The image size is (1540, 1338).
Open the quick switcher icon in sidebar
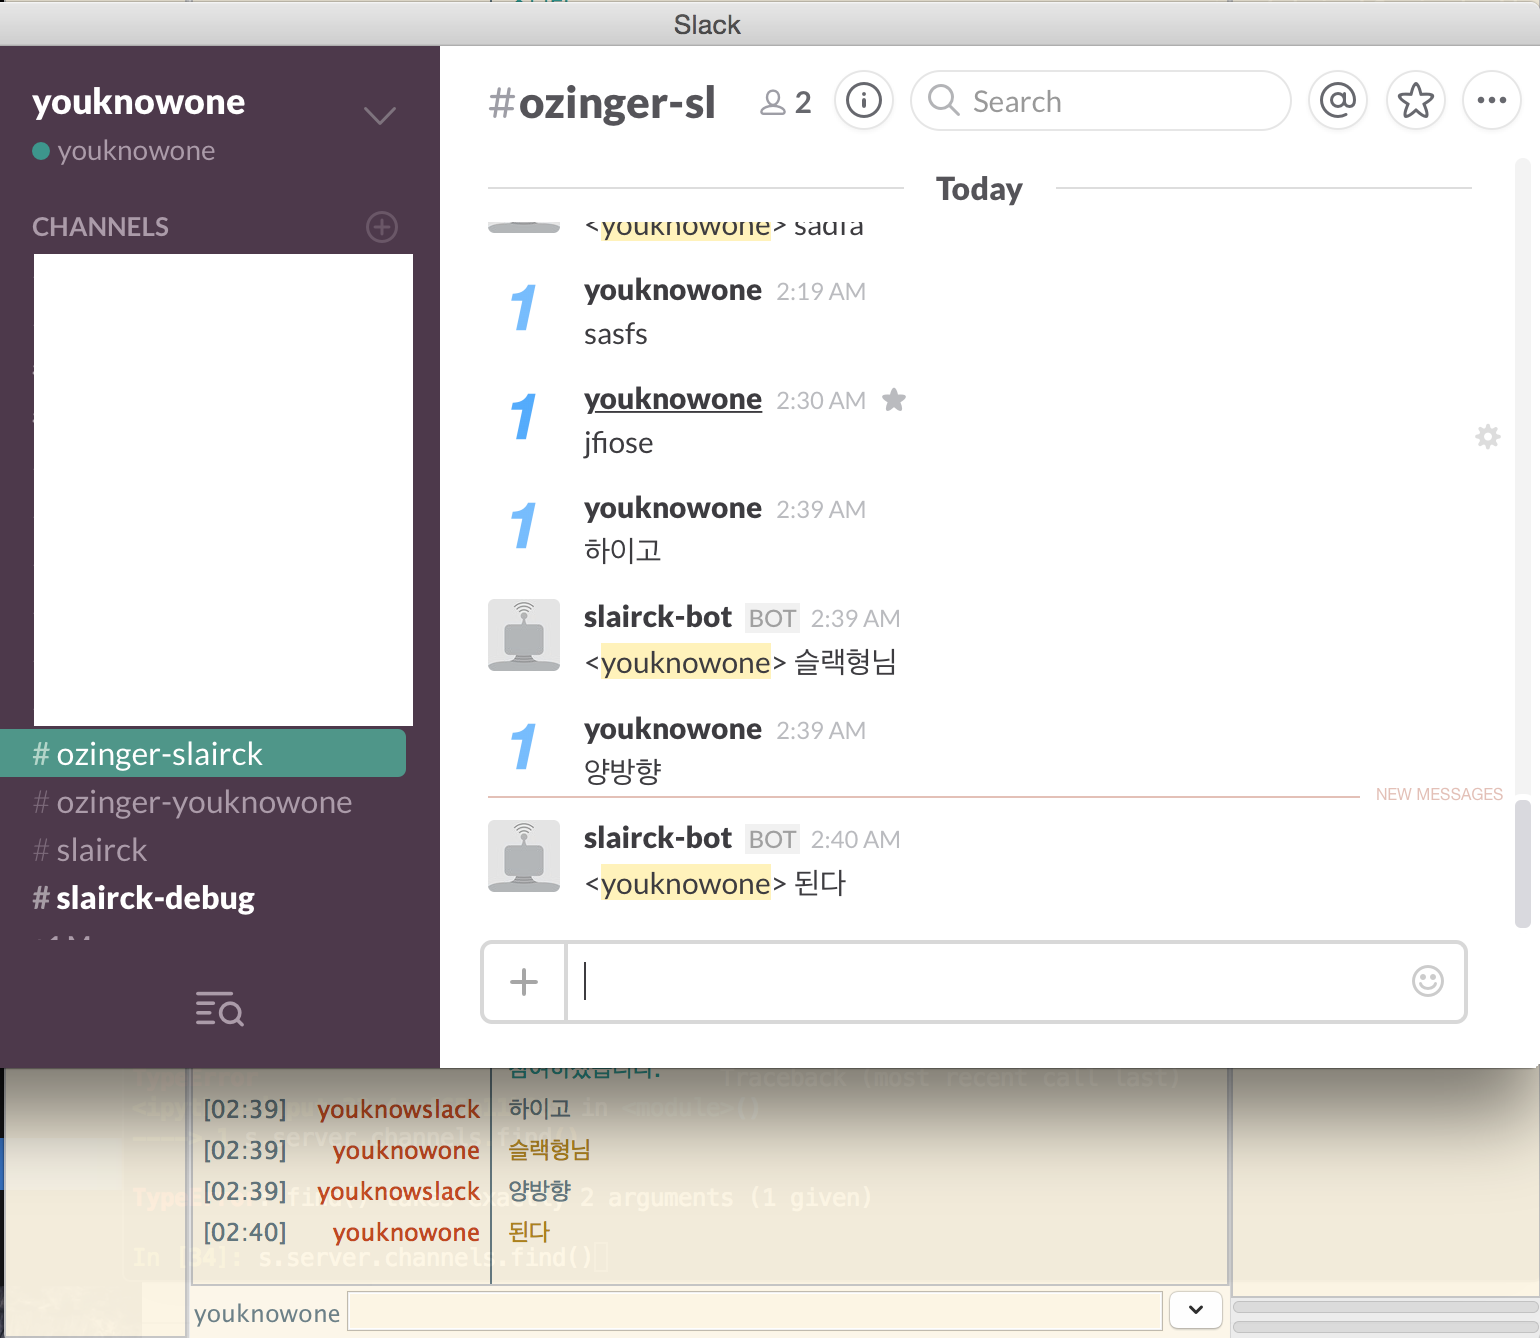pos(219,1009)
